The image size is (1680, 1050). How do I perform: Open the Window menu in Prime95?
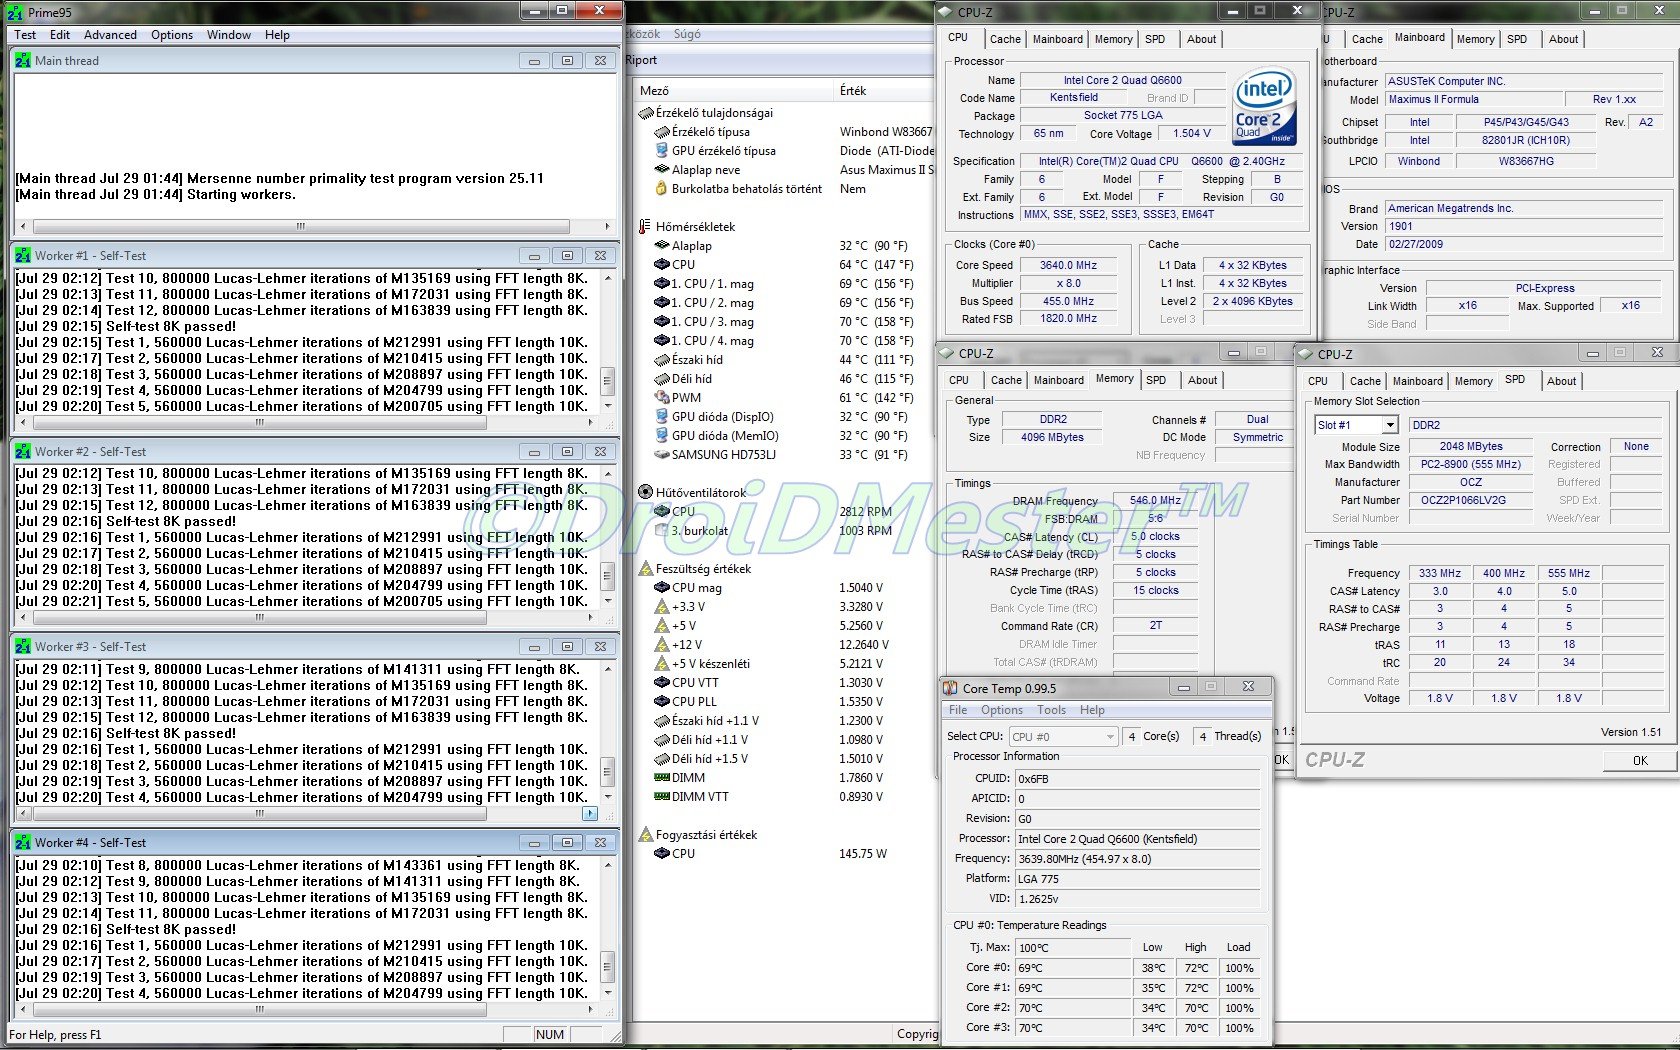tap(229, 35)
